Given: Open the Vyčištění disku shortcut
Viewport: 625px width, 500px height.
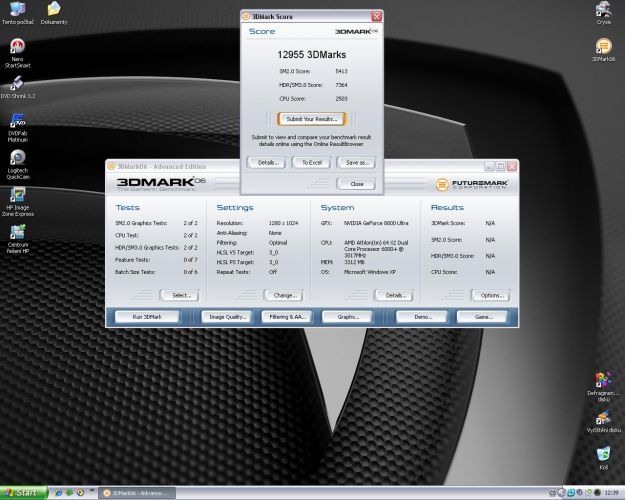Looking at the screenshot, I should point(603,421).
